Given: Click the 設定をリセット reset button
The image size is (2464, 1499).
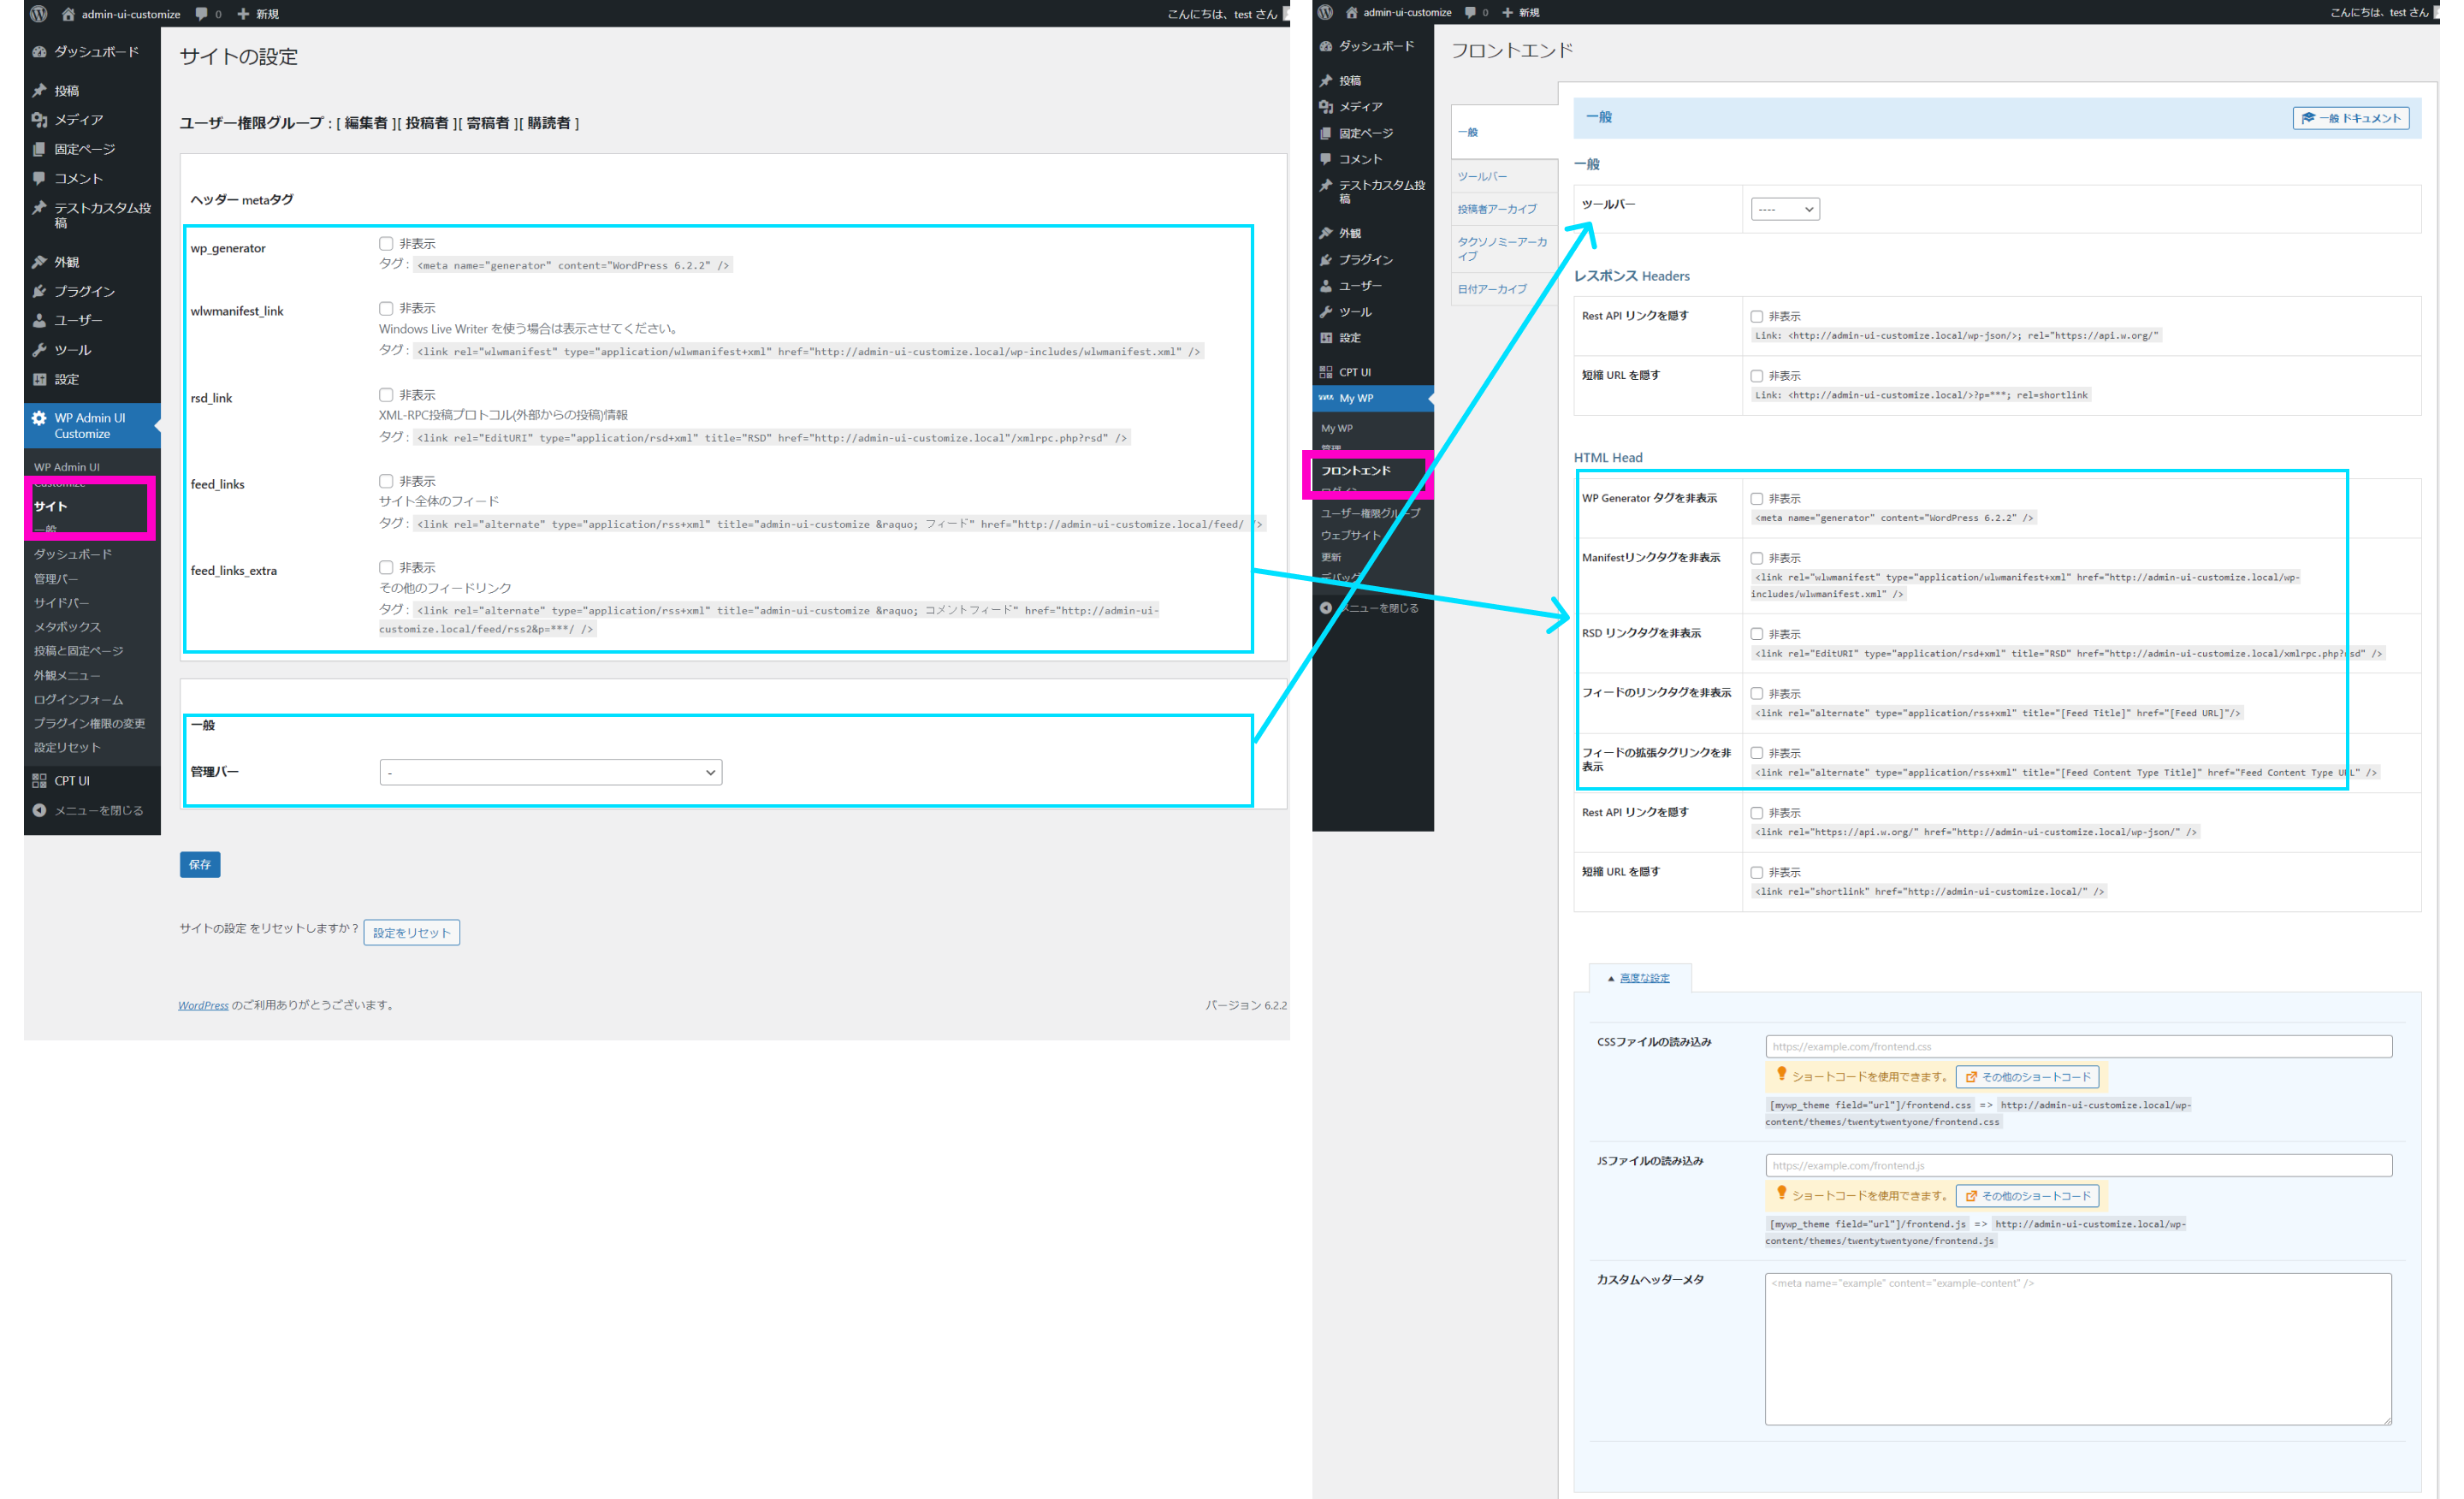Looking at the screenshot, I should coord(411,932).
